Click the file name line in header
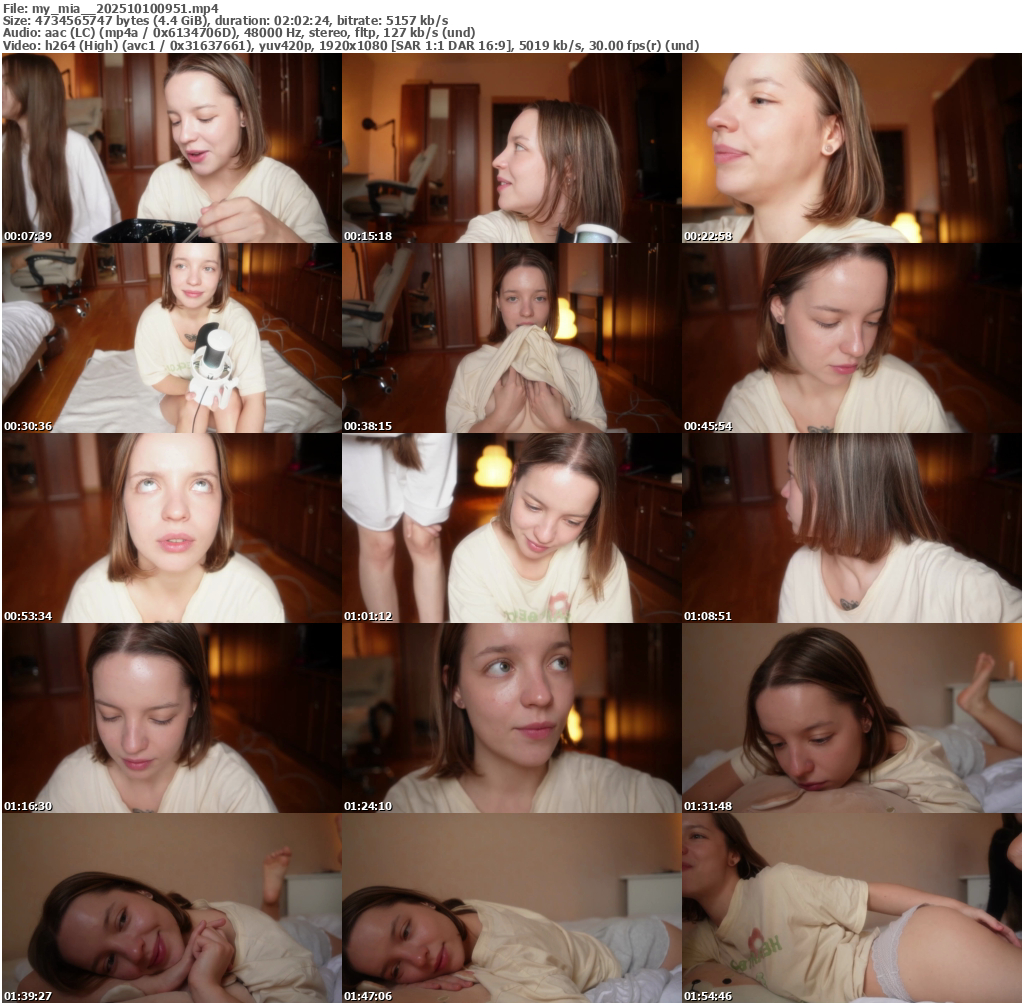1024x1003 pixels. [111, 8]
